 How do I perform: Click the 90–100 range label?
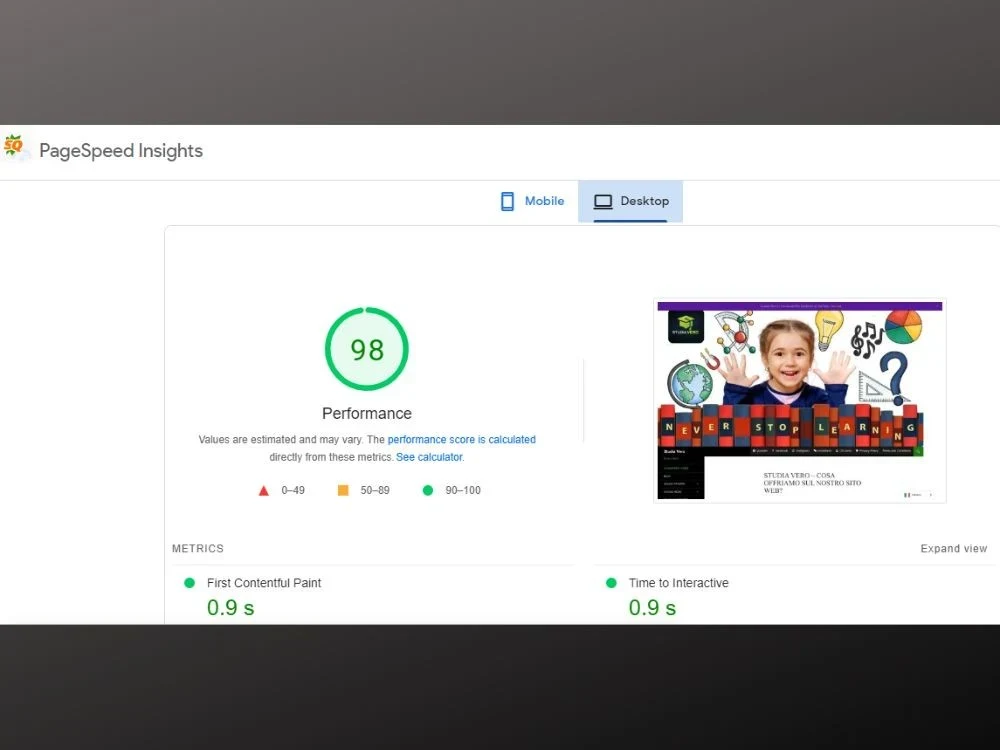463,490
